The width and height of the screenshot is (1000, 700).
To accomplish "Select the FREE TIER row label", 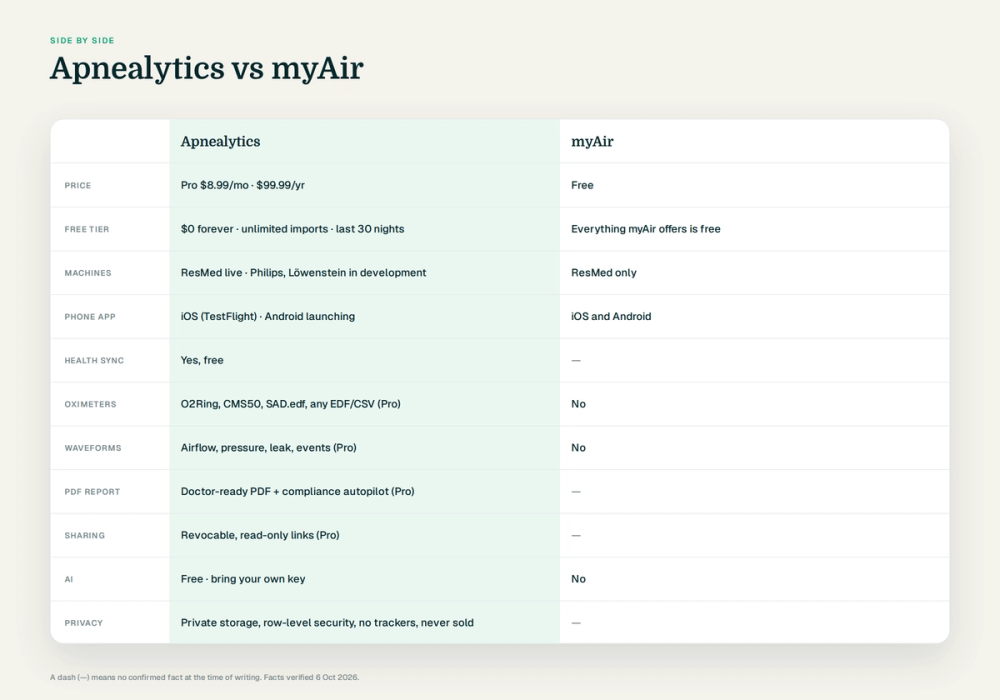I will coord(87,230).
